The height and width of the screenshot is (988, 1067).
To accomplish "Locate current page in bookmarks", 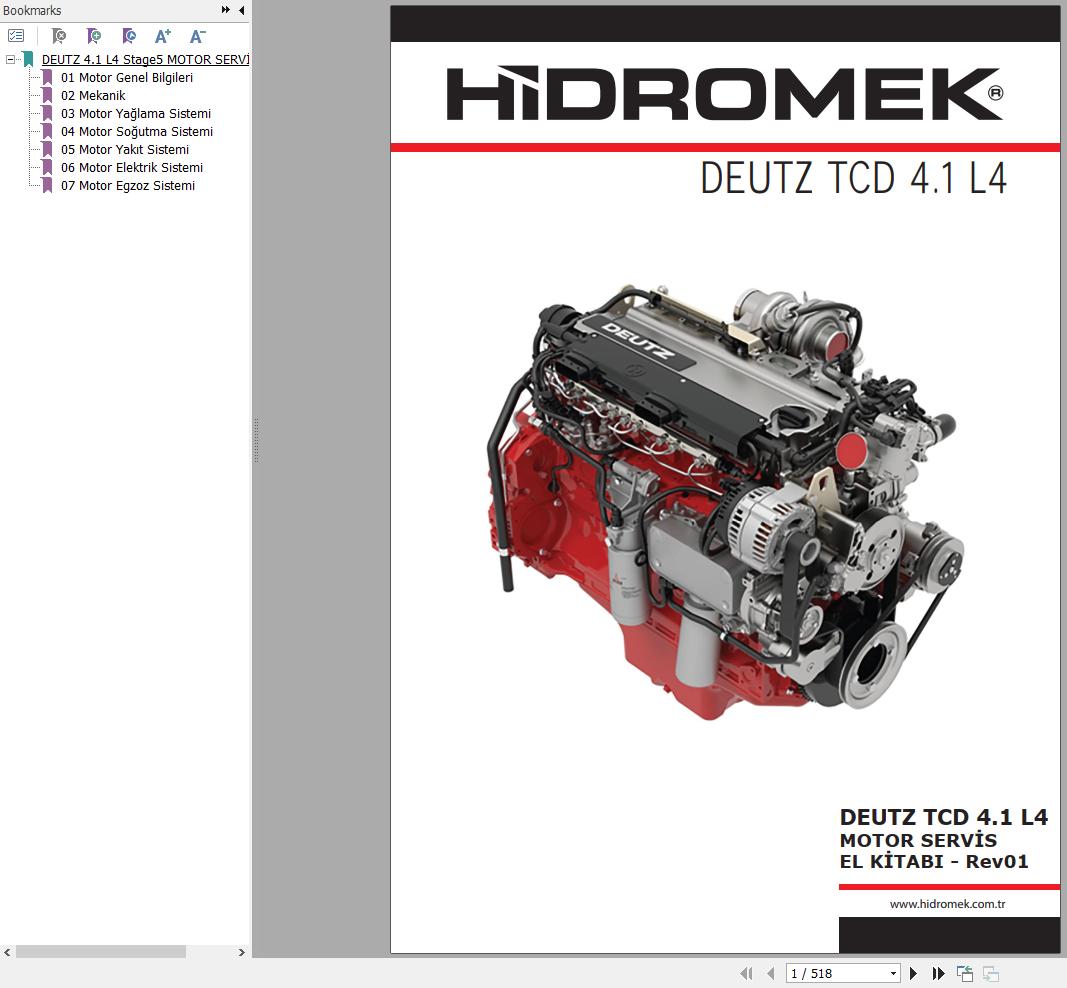I will coord(128,35).
